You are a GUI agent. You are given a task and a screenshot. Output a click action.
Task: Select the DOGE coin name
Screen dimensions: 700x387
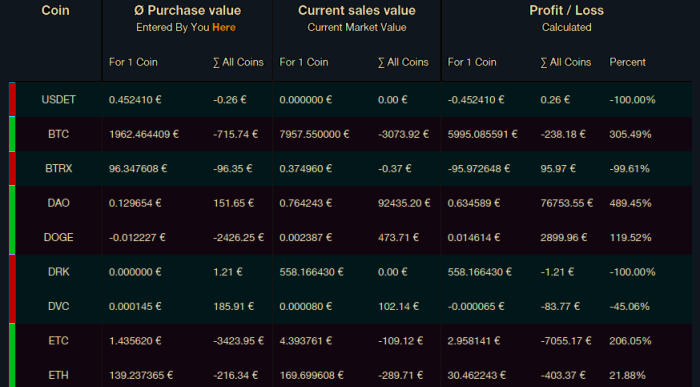(58, 237)
